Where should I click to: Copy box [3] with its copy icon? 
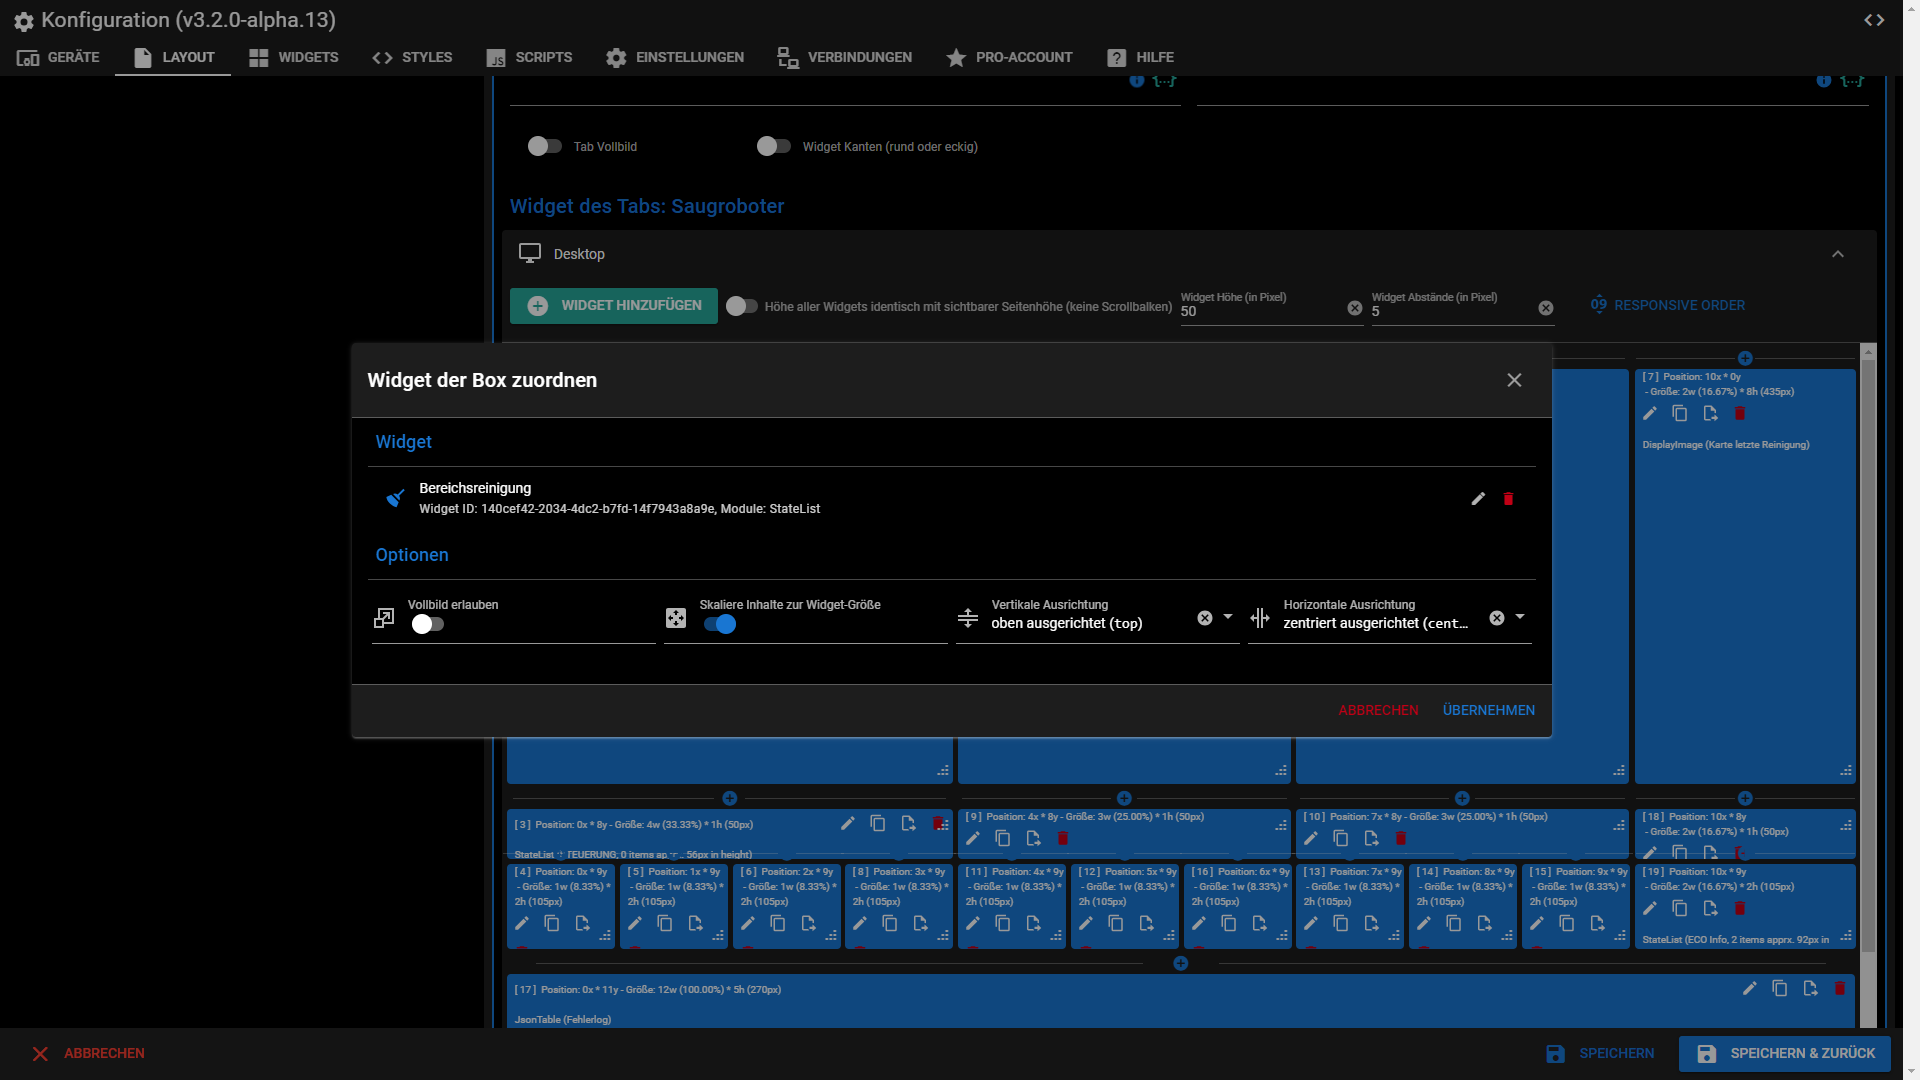point(877,824)
